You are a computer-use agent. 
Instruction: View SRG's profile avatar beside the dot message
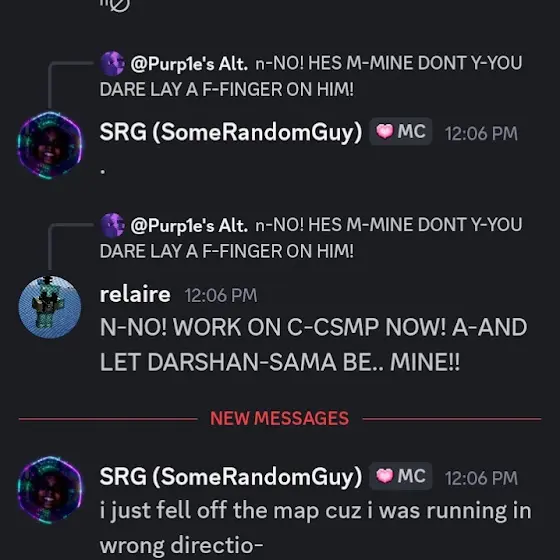(50, 145)
